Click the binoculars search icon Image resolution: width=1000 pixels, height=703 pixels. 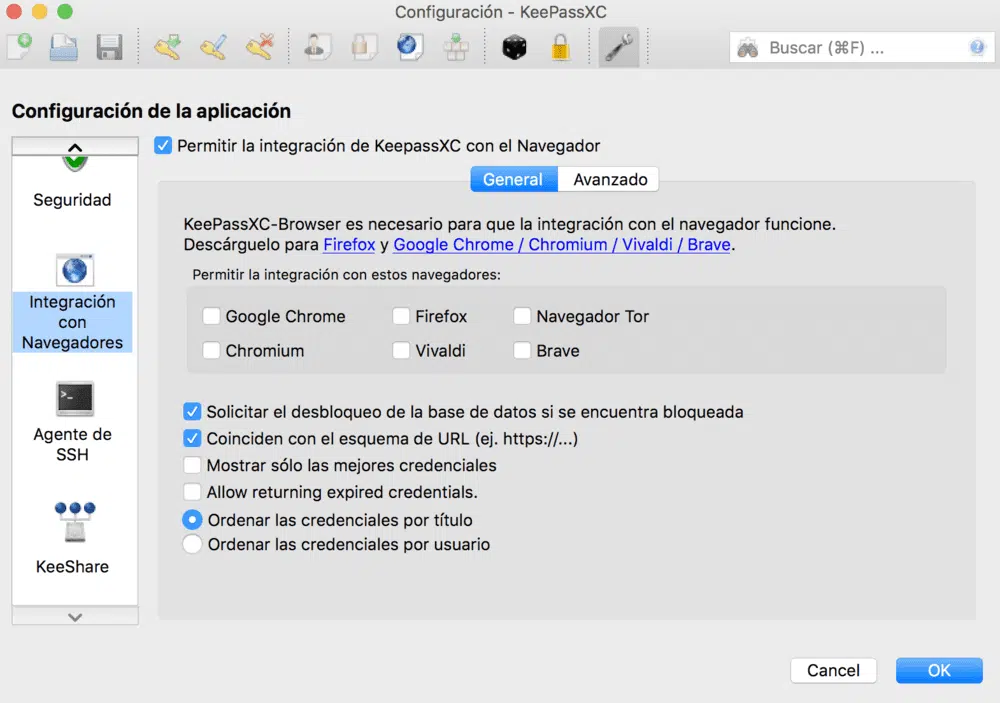(747, 48)
